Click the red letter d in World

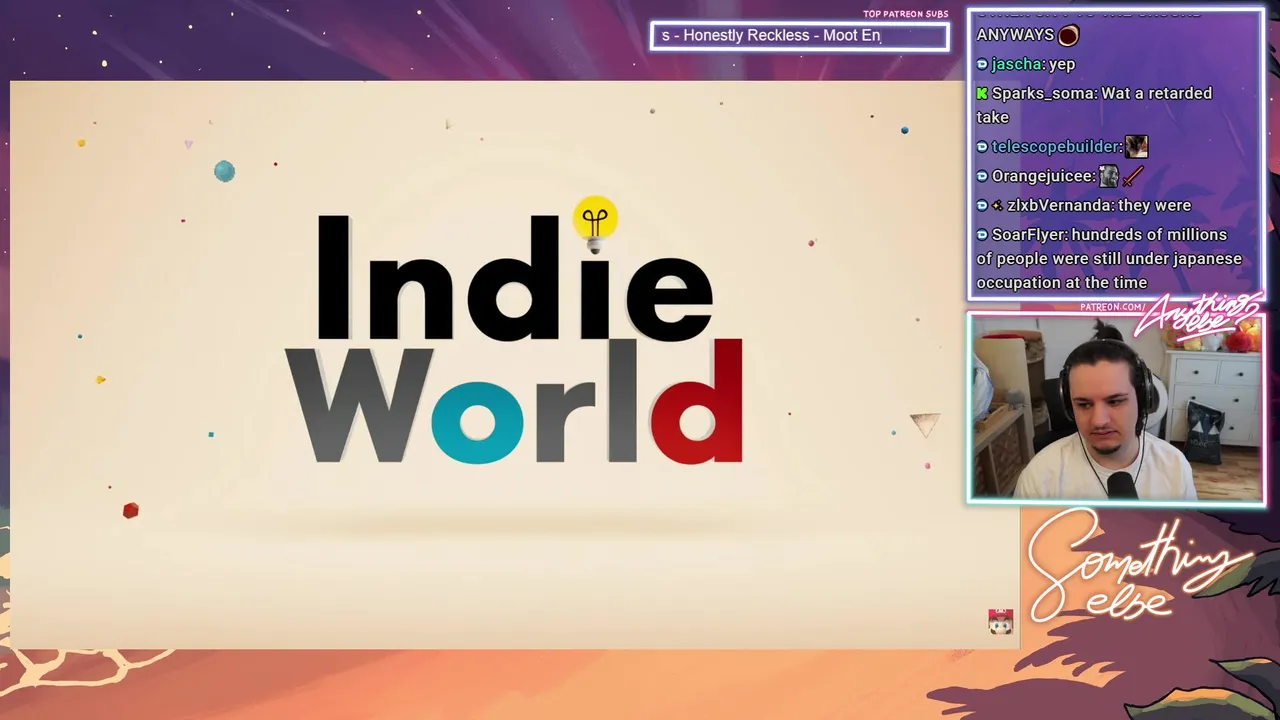point(697,401)
